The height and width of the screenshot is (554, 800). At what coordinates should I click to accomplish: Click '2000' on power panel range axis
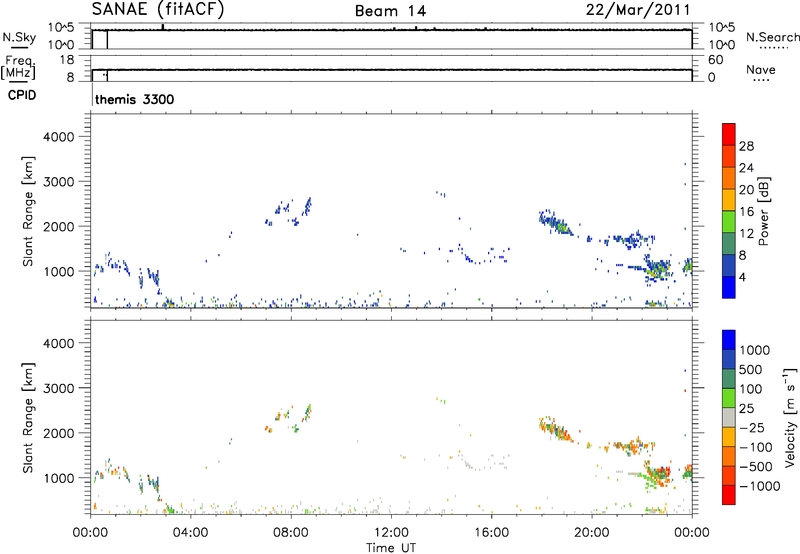(x=59, y=226)
